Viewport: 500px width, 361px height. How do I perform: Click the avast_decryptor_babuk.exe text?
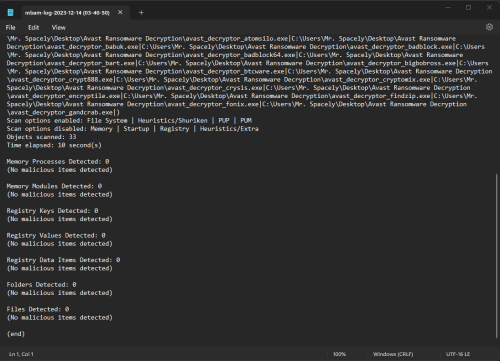click(93, 47)
